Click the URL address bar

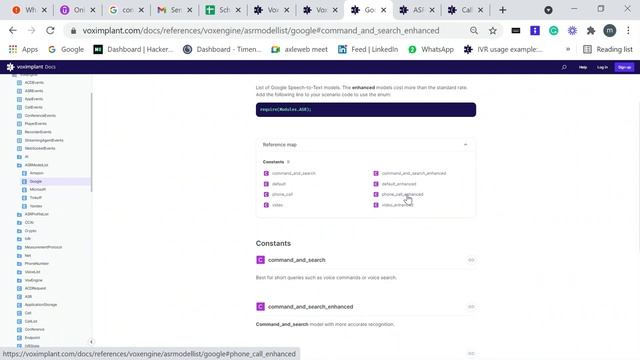261,31
